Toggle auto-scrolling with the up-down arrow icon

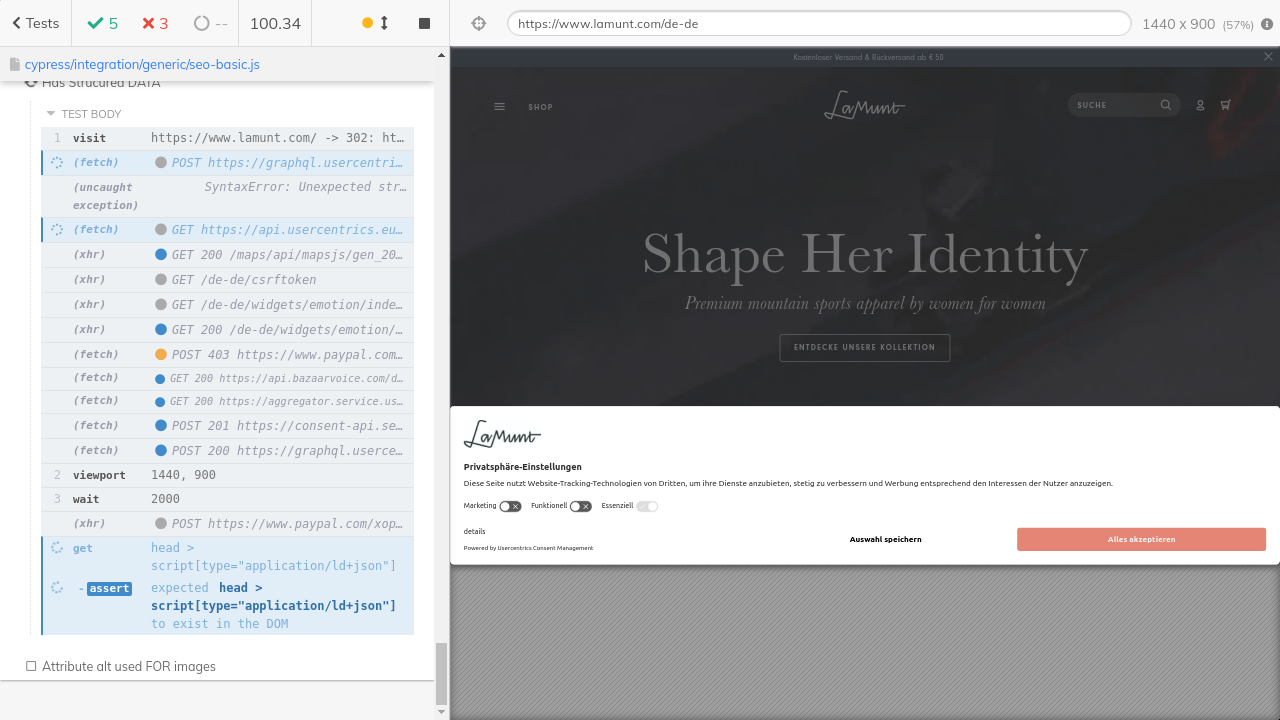pos(384,23)
